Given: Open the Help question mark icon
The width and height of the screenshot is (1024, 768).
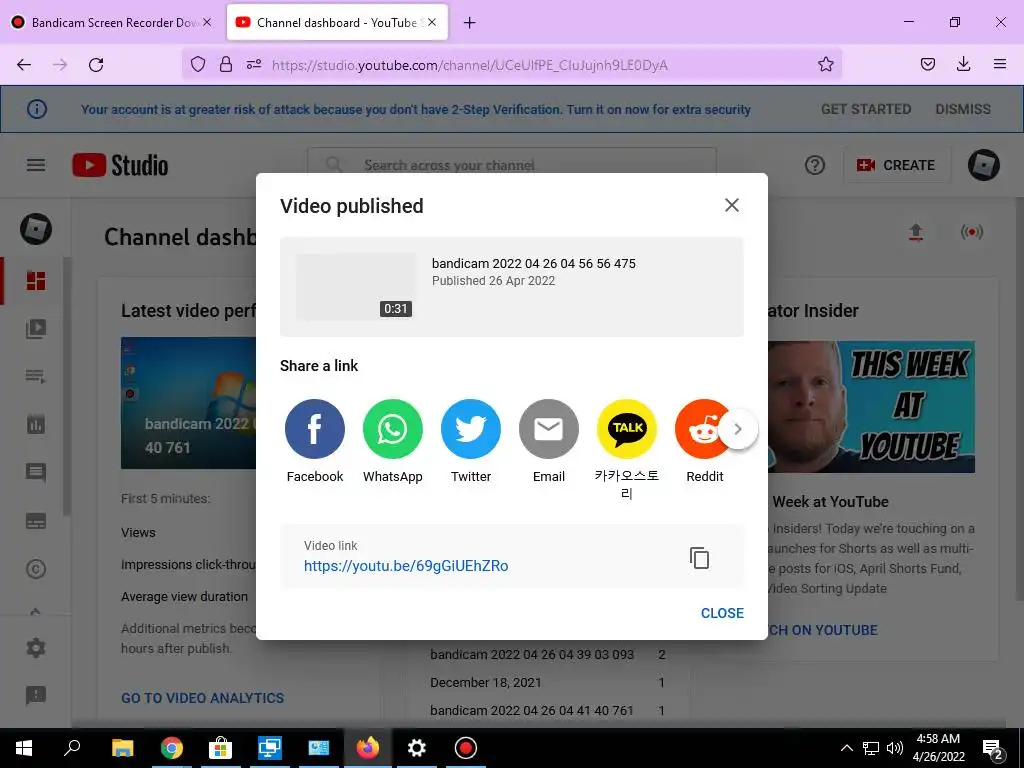Looking at the screenshot, I should [814, 165].
